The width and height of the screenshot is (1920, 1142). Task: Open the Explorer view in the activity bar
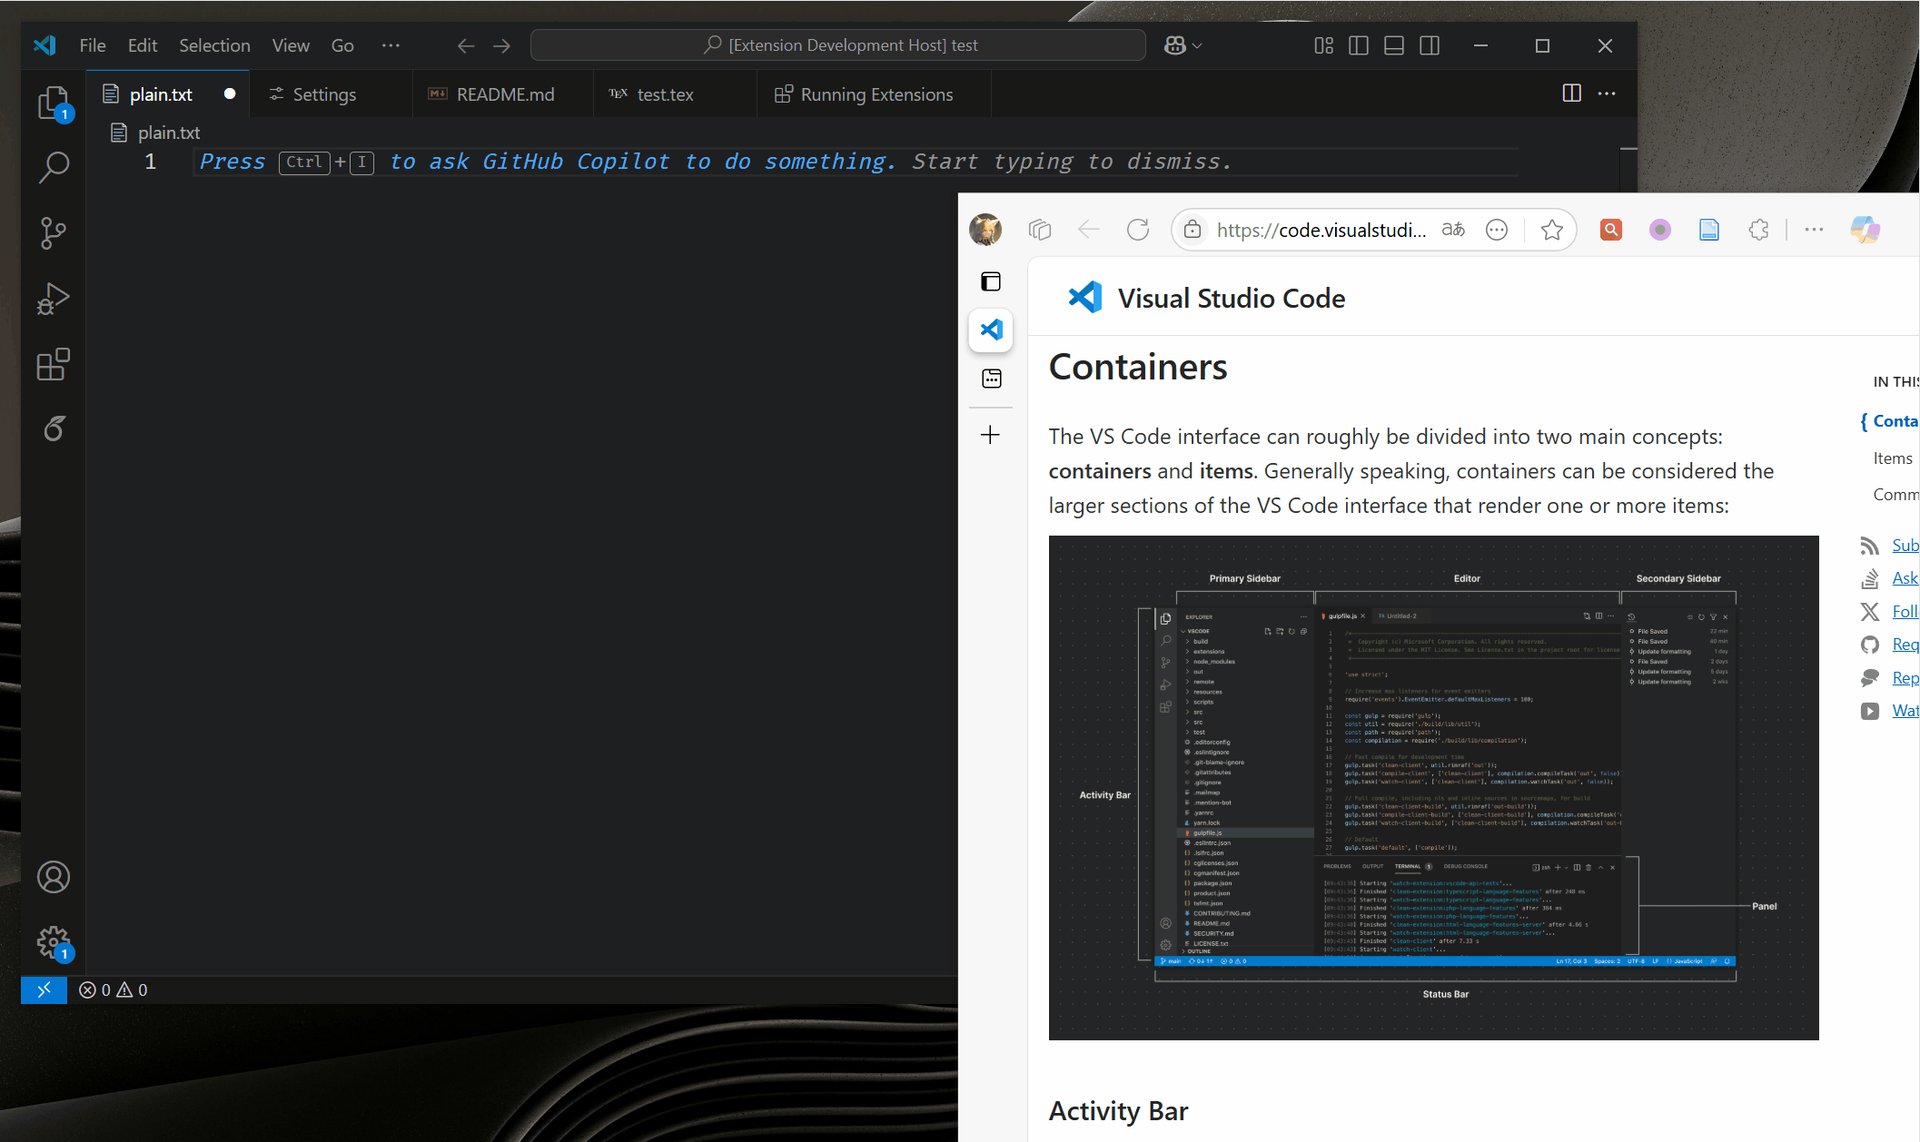click(54, 103)
